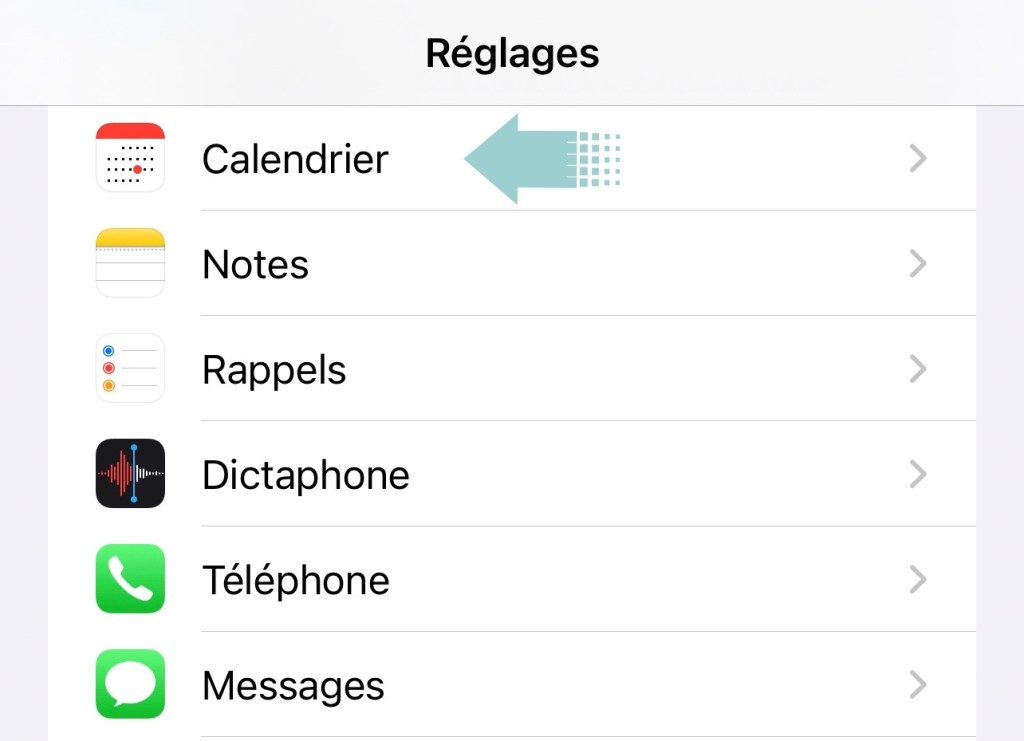
Task: Expand the Calendrier row chevron
Action: point(918,158)
